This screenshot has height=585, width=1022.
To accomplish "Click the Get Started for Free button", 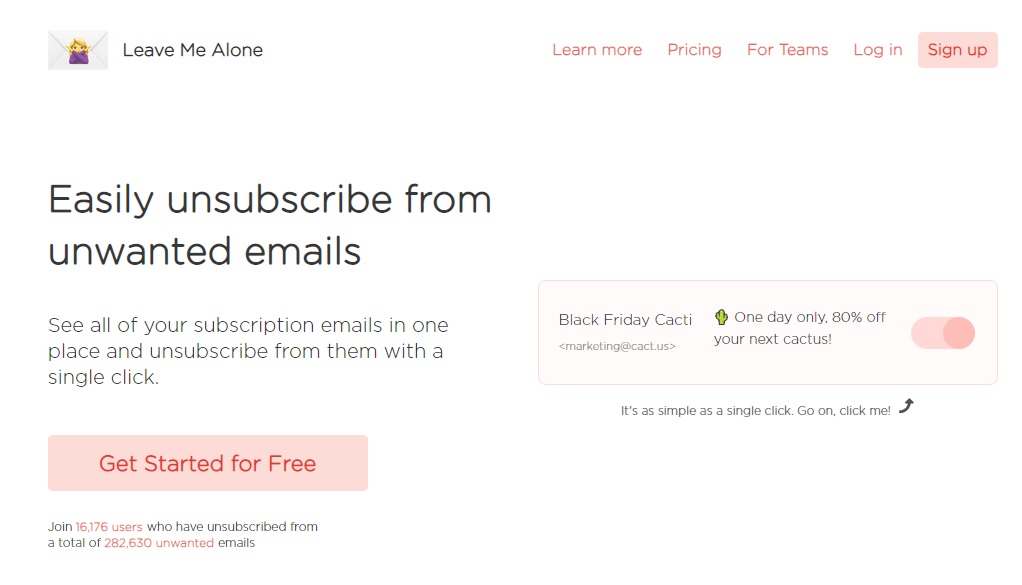I will (208, 463).
